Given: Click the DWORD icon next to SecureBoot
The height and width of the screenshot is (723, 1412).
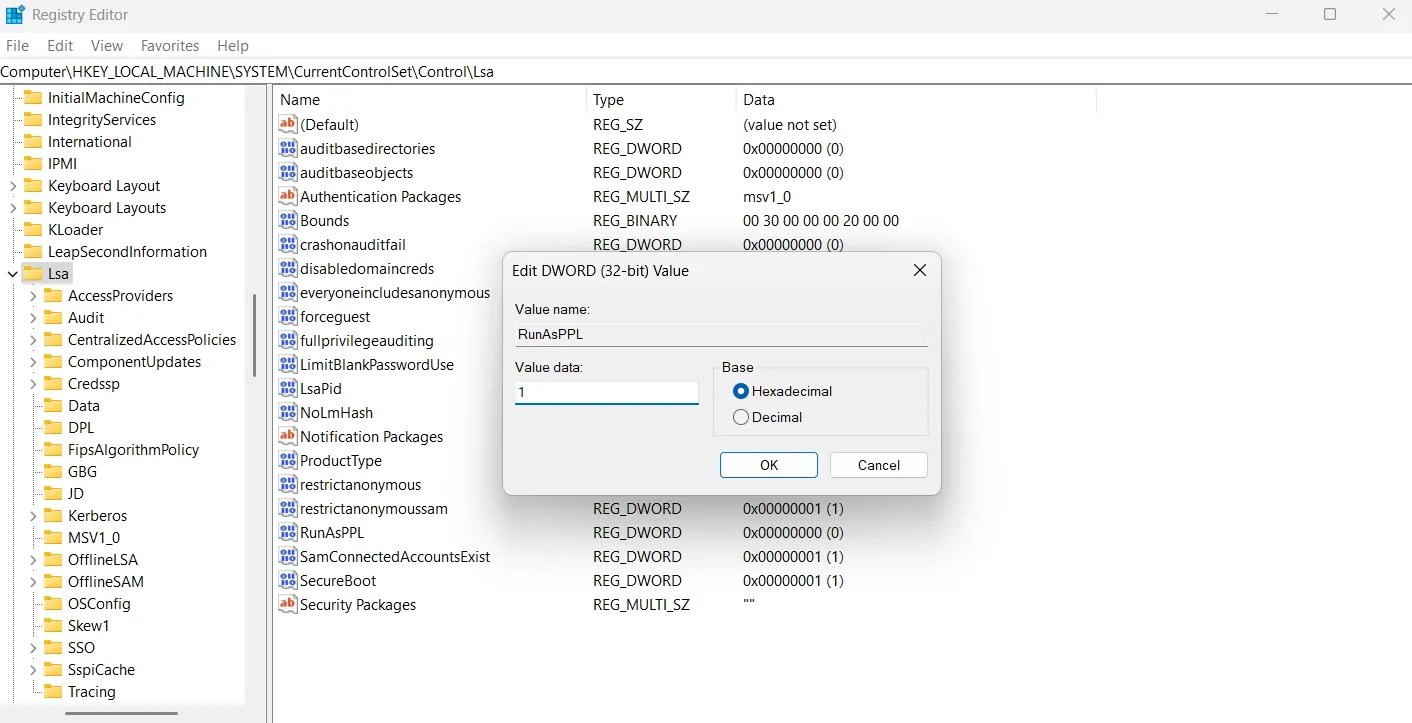Looking at the screenshot, I should [x=287, y=580].
